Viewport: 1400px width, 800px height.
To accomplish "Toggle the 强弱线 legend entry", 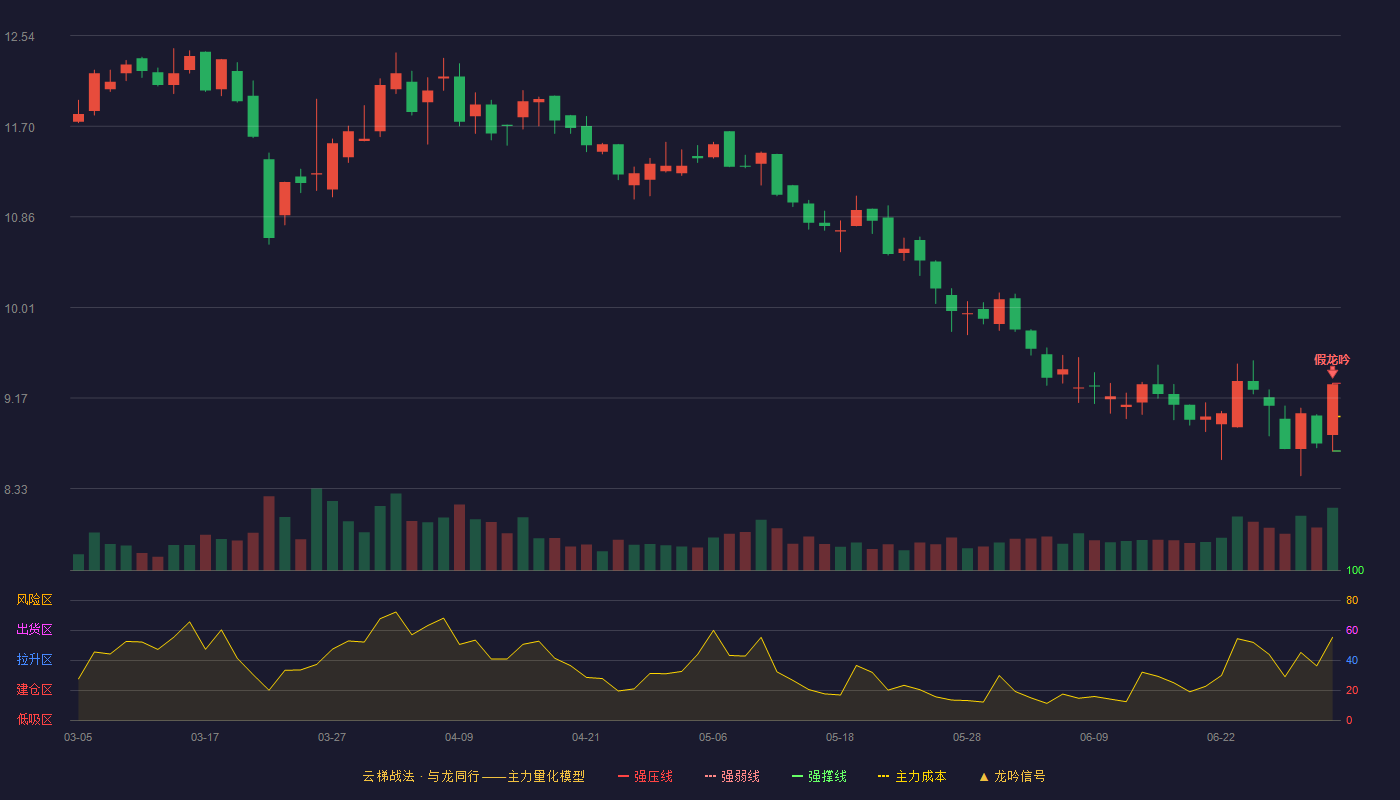I will pyautogui.click(x=732, y=776).
